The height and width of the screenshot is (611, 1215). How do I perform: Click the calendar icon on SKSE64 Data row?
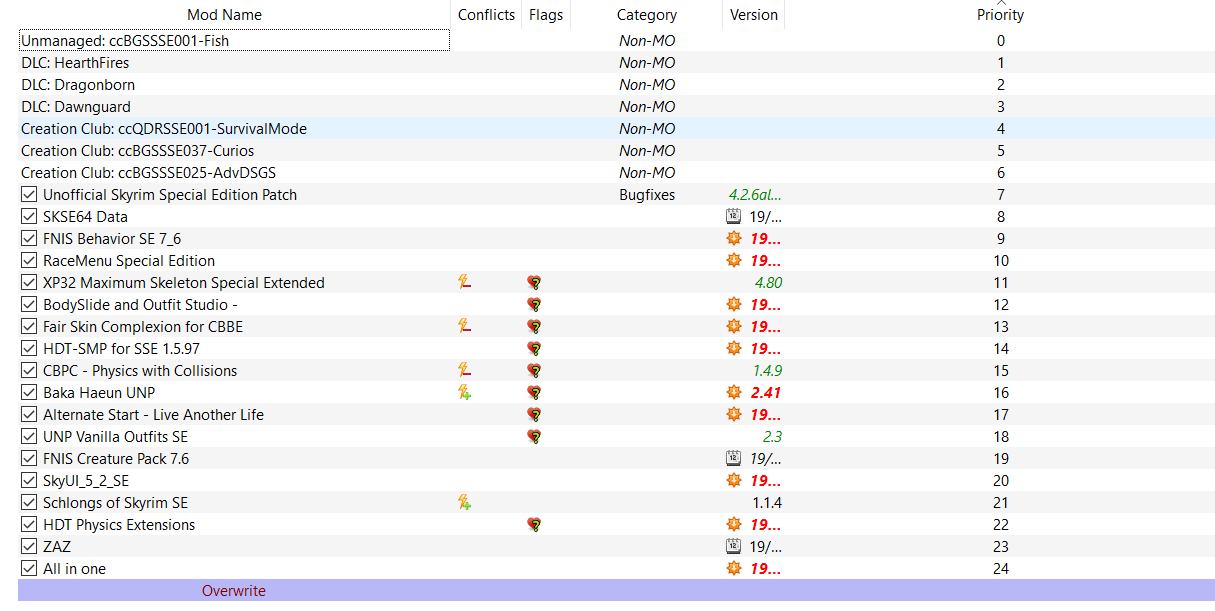tap(734, 217)
